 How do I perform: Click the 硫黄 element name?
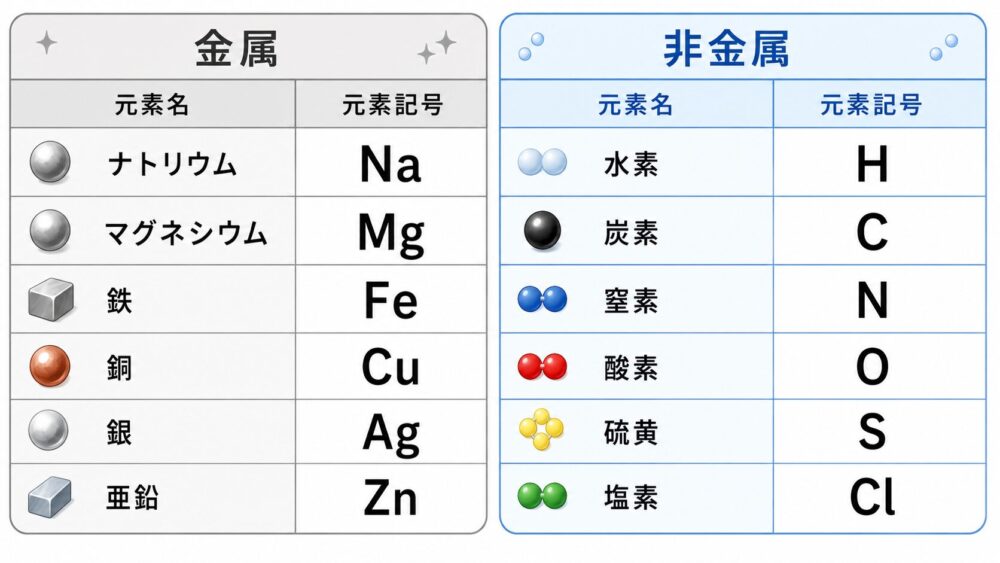point(631,433)
